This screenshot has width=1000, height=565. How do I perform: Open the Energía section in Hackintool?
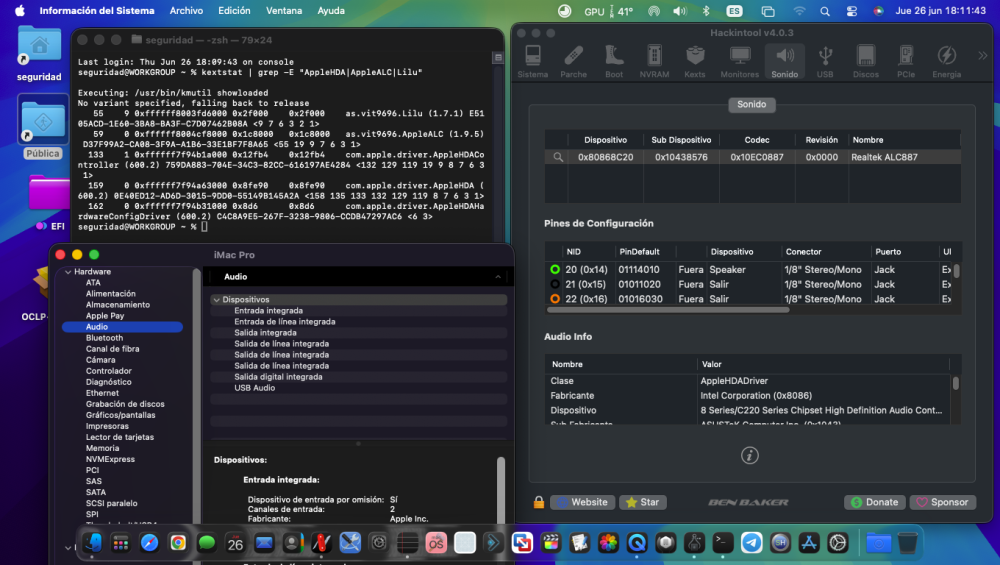click(946, 62)
